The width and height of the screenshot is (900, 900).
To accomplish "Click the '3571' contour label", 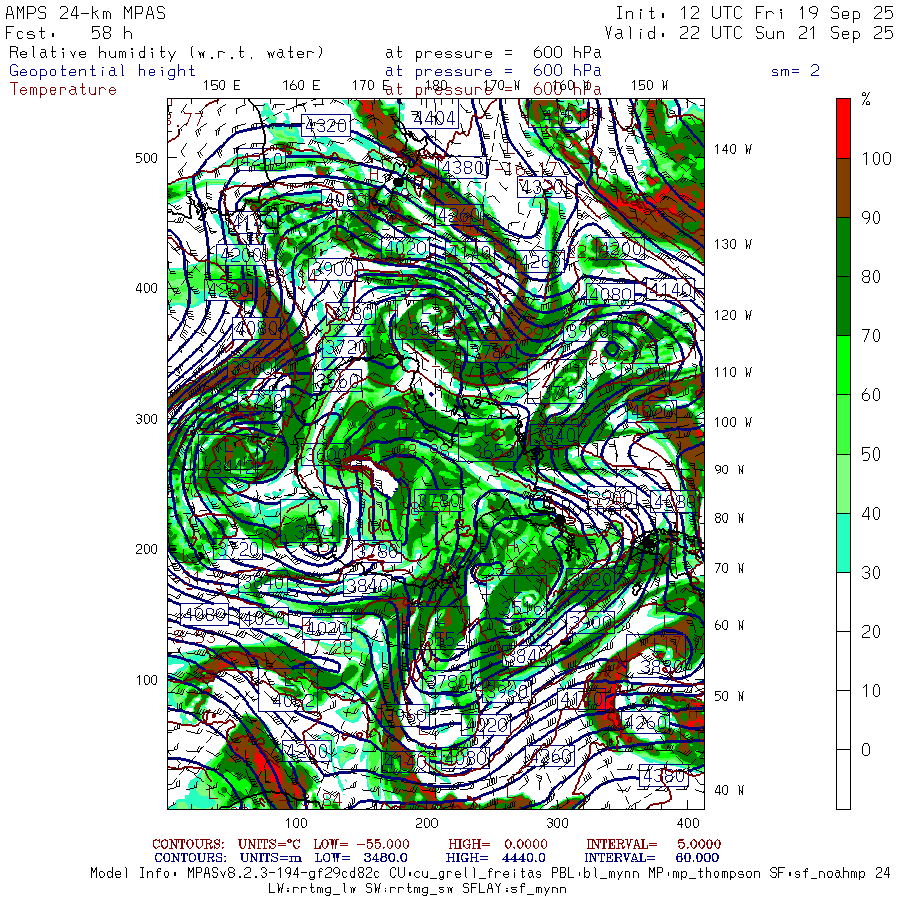I will [x=316, y=532].
